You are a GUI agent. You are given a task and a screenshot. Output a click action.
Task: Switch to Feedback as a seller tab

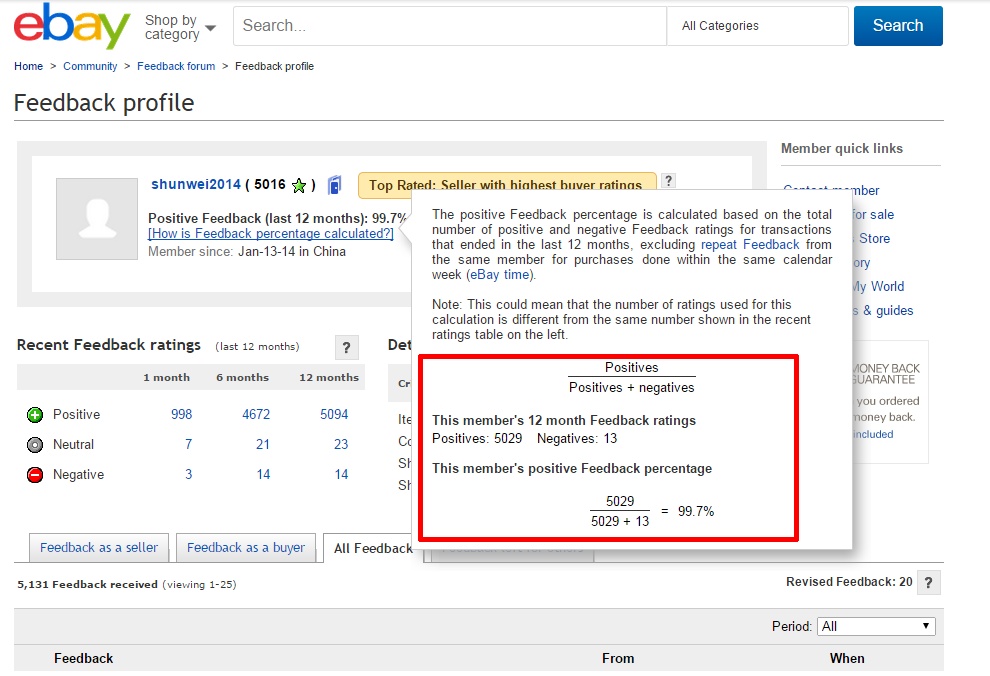click(x=99, y=548)
